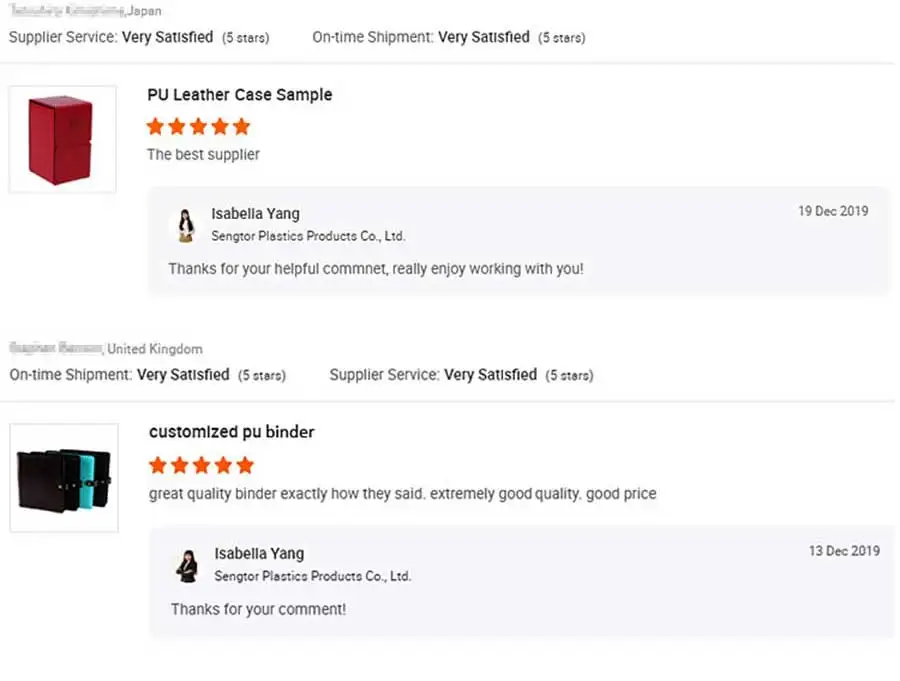Click Isabella Yang's avatar in the 19 Dec reply
Image resolution: width=900 pixels, height=681 pixels.
[186, 225]
